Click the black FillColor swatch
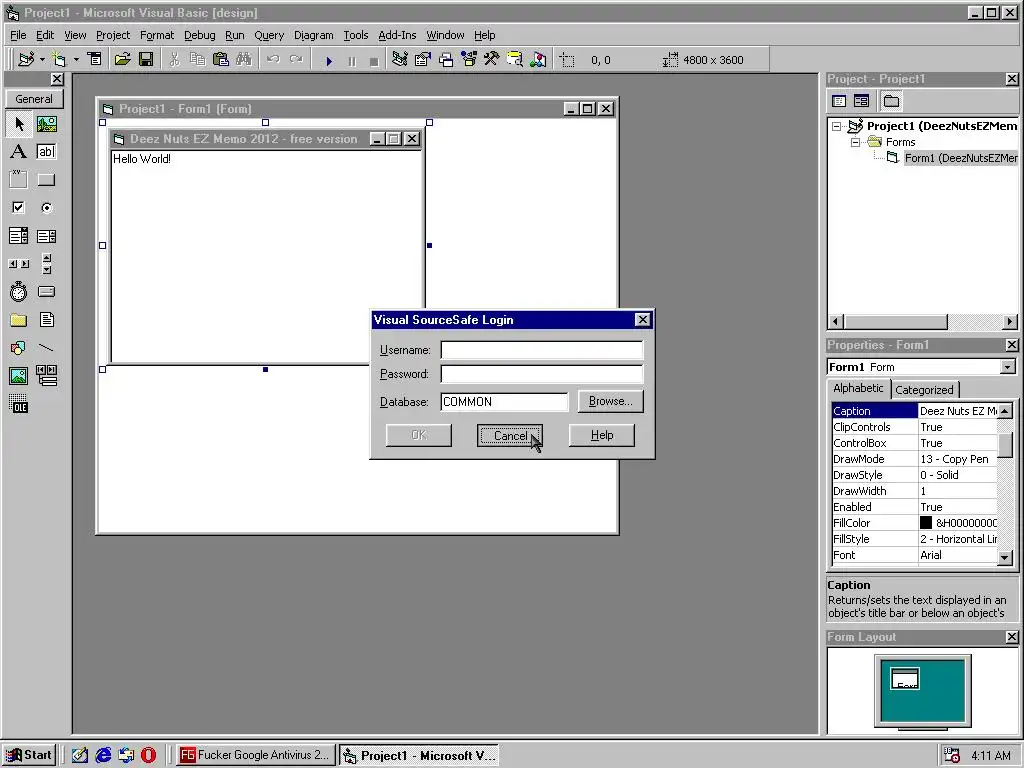The image size is (1024, 768). click(x=926, y=523)
